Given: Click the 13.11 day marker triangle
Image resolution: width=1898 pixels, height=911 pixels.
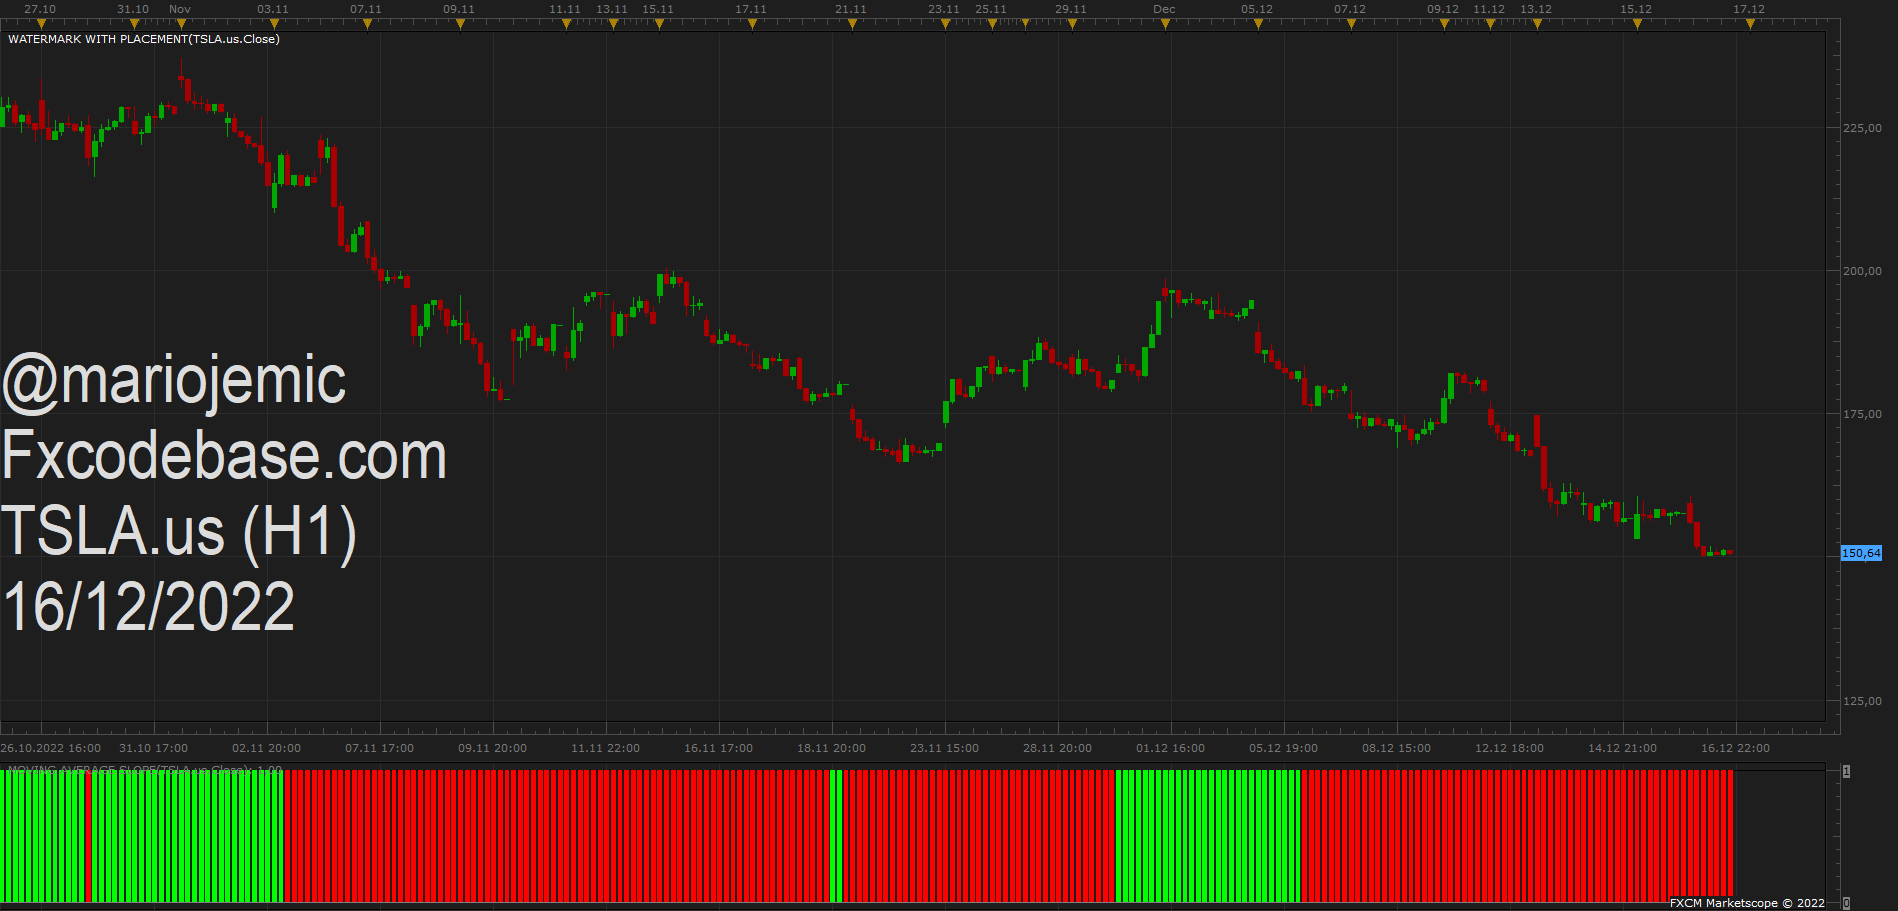Looking at the screenshot, I should 613,24.
